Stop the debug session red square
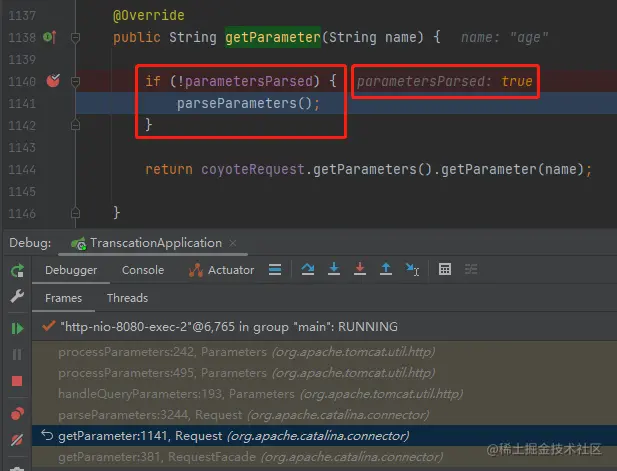The image size is (617, 471). 17,381
